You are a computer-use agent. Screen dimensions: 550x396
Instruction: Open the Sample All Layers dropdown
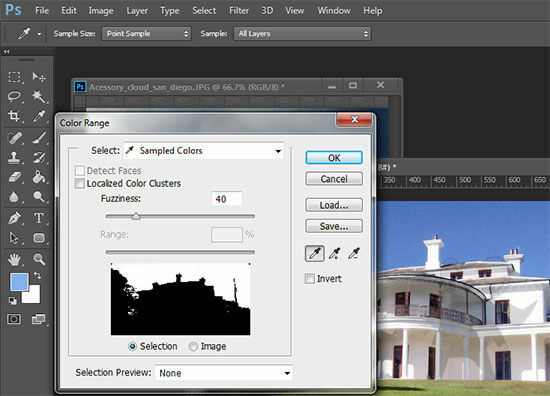[x=302, y=34]
